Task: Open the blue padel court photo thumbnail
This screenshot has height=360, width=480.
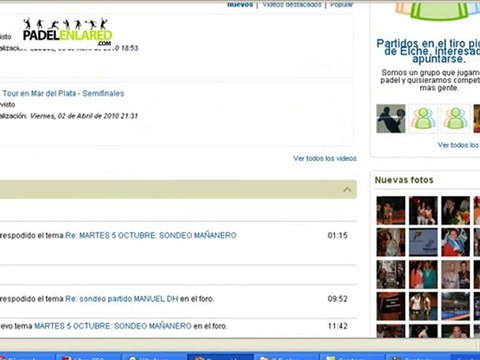Action: click(455, 306)
